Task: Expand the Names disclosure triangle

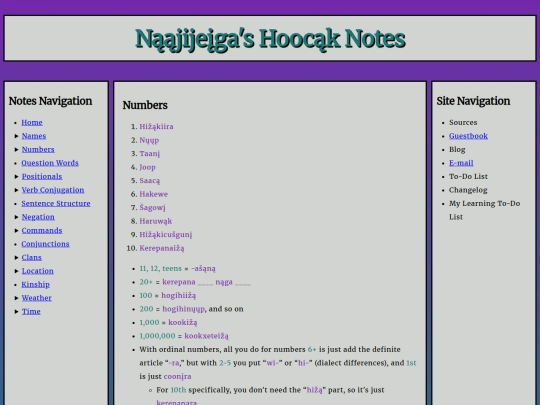Action: pos(16,136)
